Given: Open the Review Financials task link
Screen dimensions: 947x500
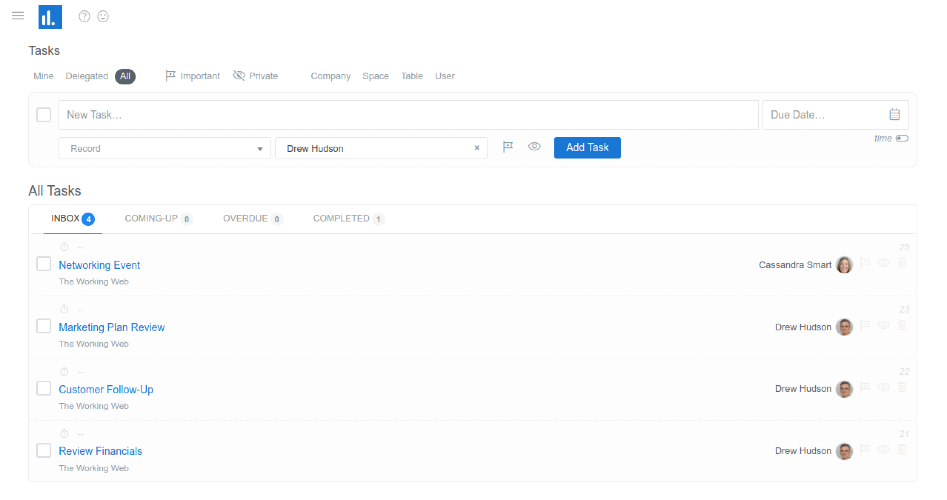Looking at the screenshot, I should (x=100, y=451).
